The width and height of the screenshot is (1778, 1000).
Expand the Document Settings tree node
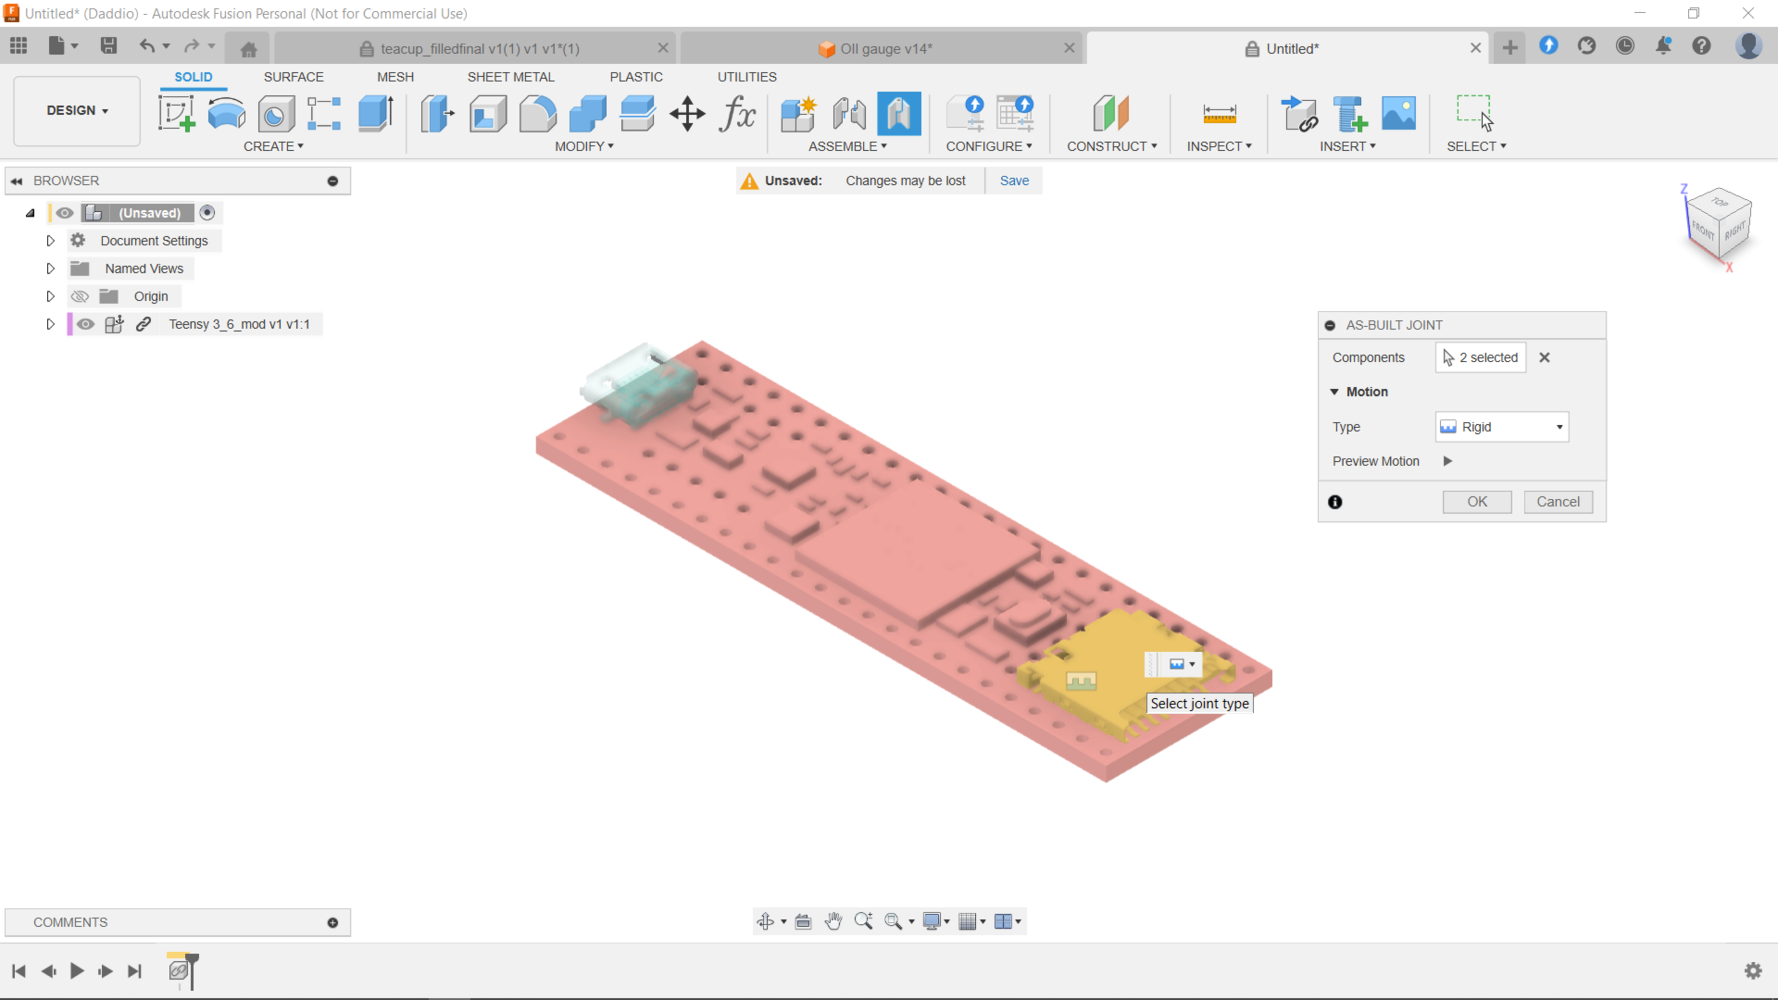pos(50,241)
